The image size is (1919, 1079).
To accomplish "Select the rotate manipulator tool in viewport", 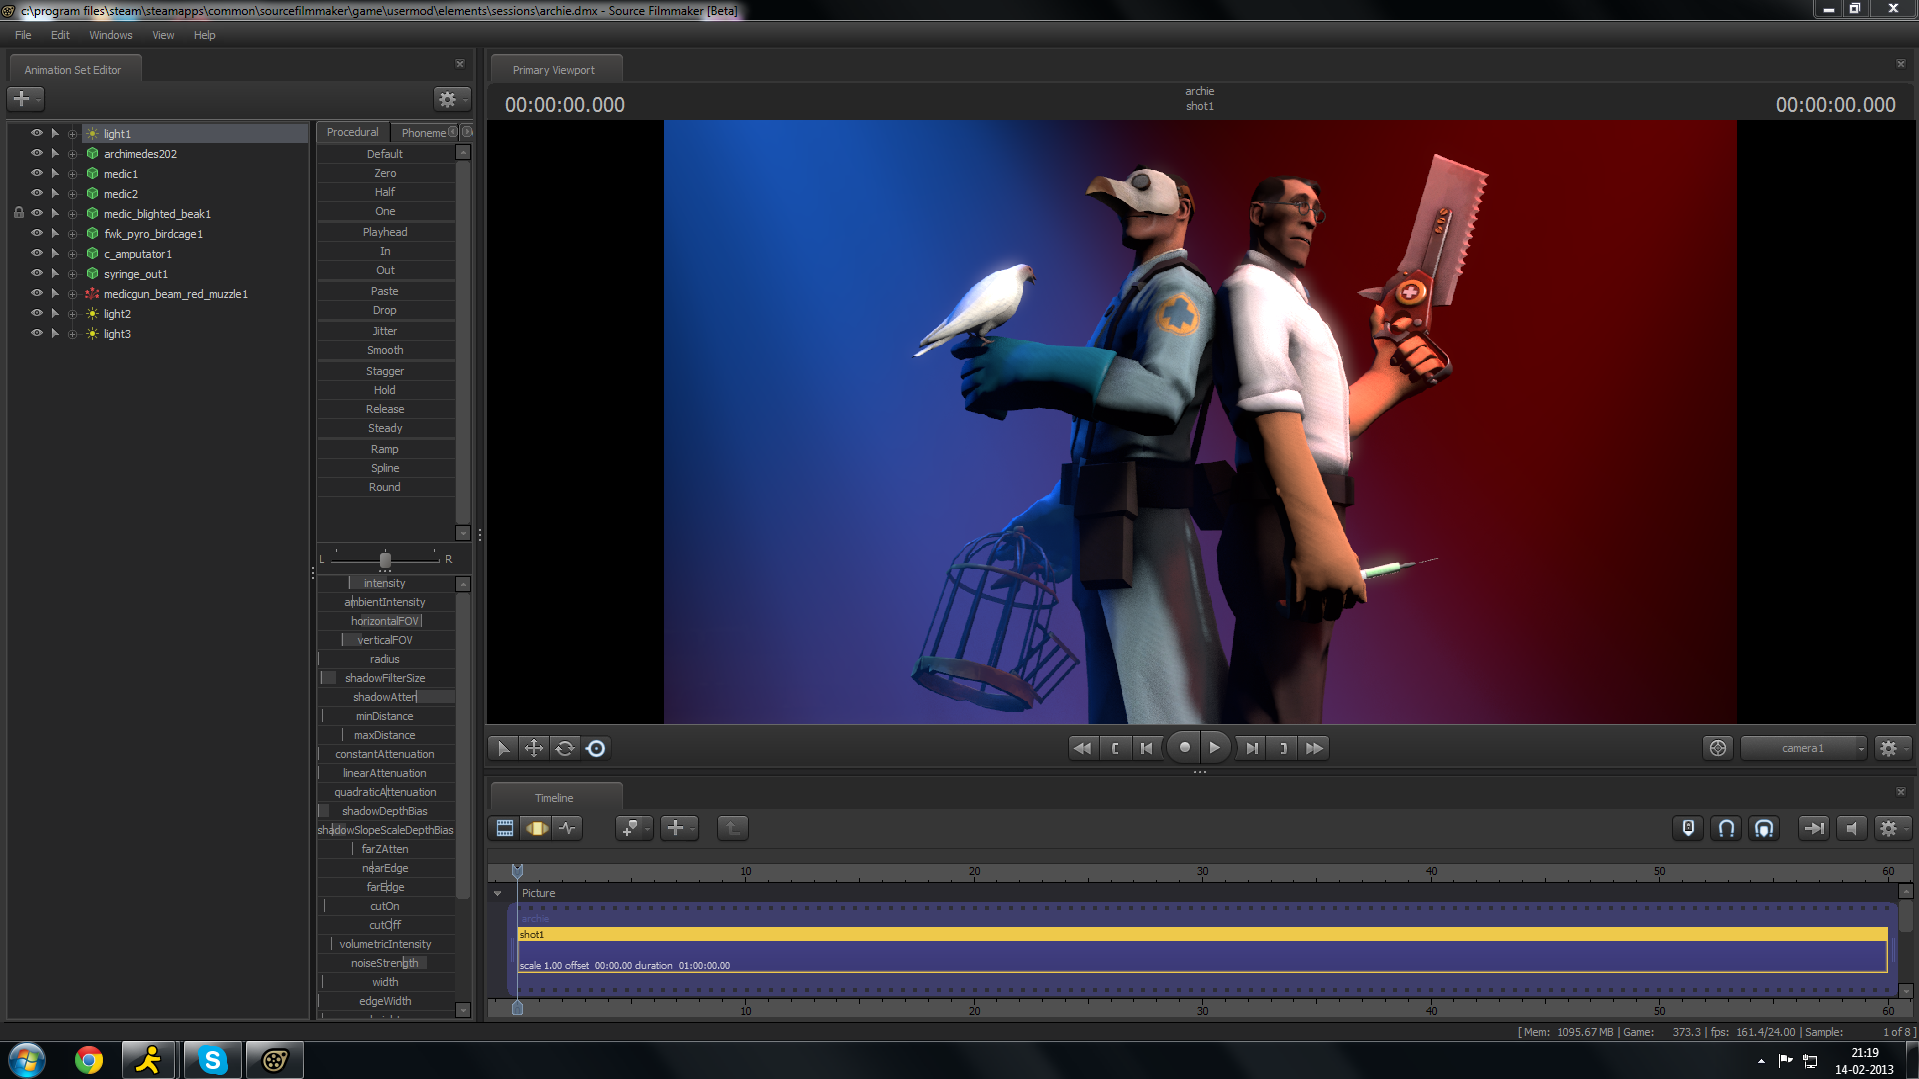I will [565, 748].
